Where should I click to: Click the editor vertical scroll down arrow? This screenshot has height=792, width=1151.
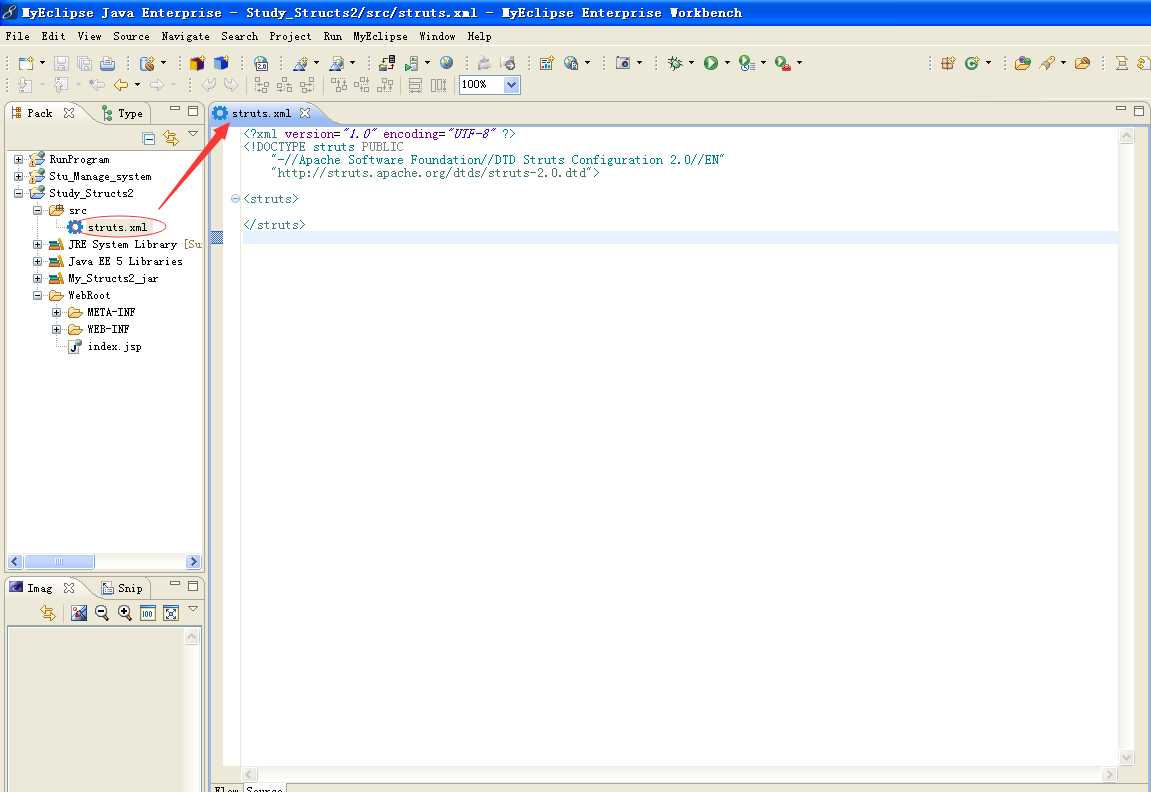(x=1127, y=758)
